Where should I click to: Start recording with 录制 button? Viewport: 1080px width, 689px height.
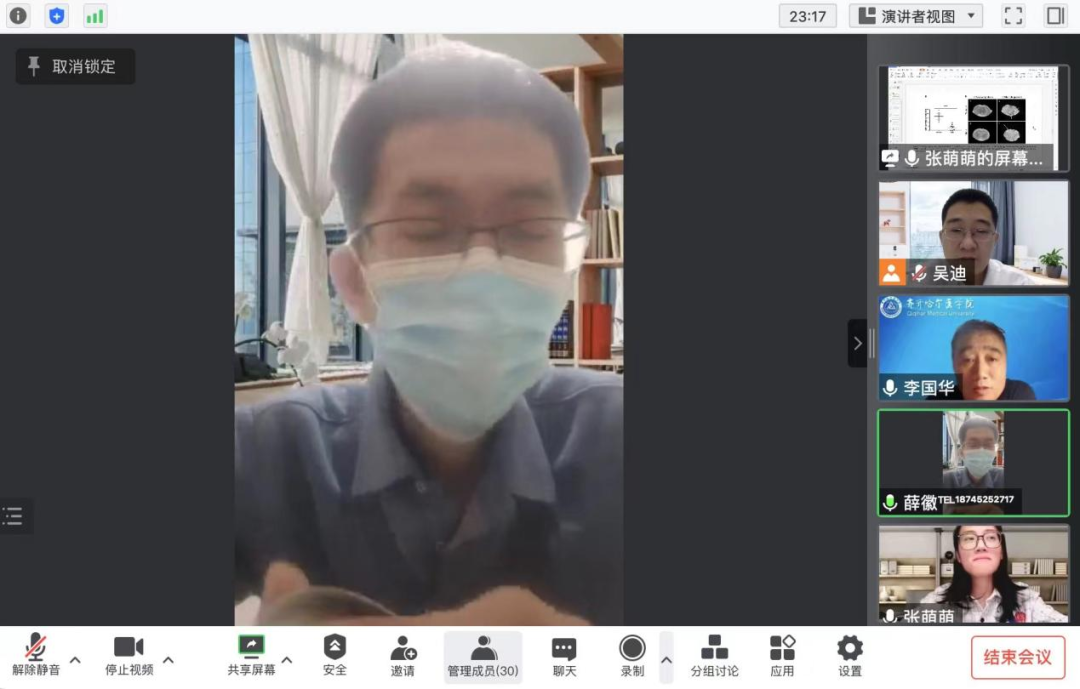pyautogui.click(x=632, y=655)
